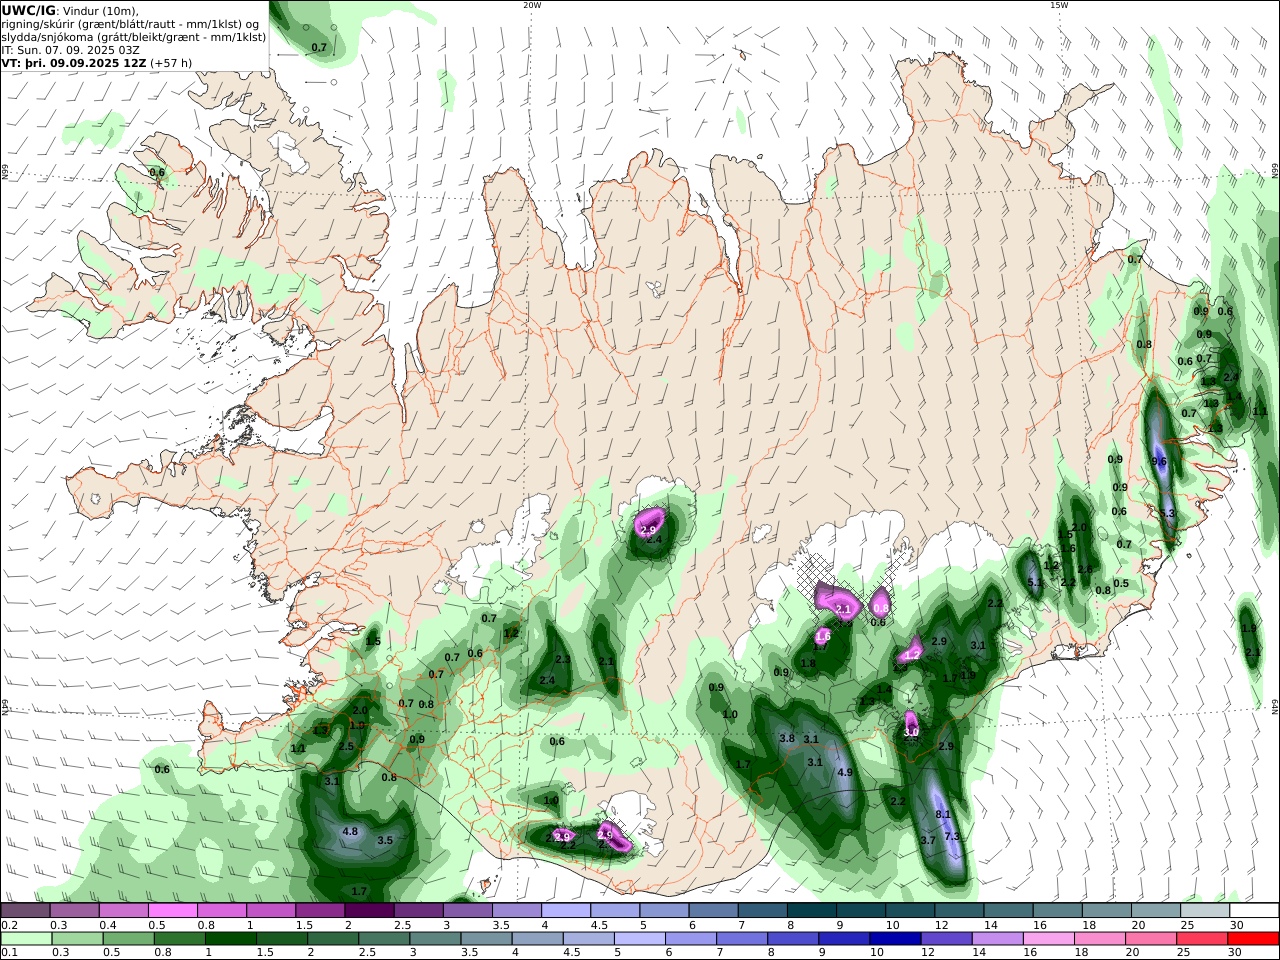Click the 8.1 precipitation value in southeast
This screenshot has width=1280, height=960.
click(x=943, y=814)
